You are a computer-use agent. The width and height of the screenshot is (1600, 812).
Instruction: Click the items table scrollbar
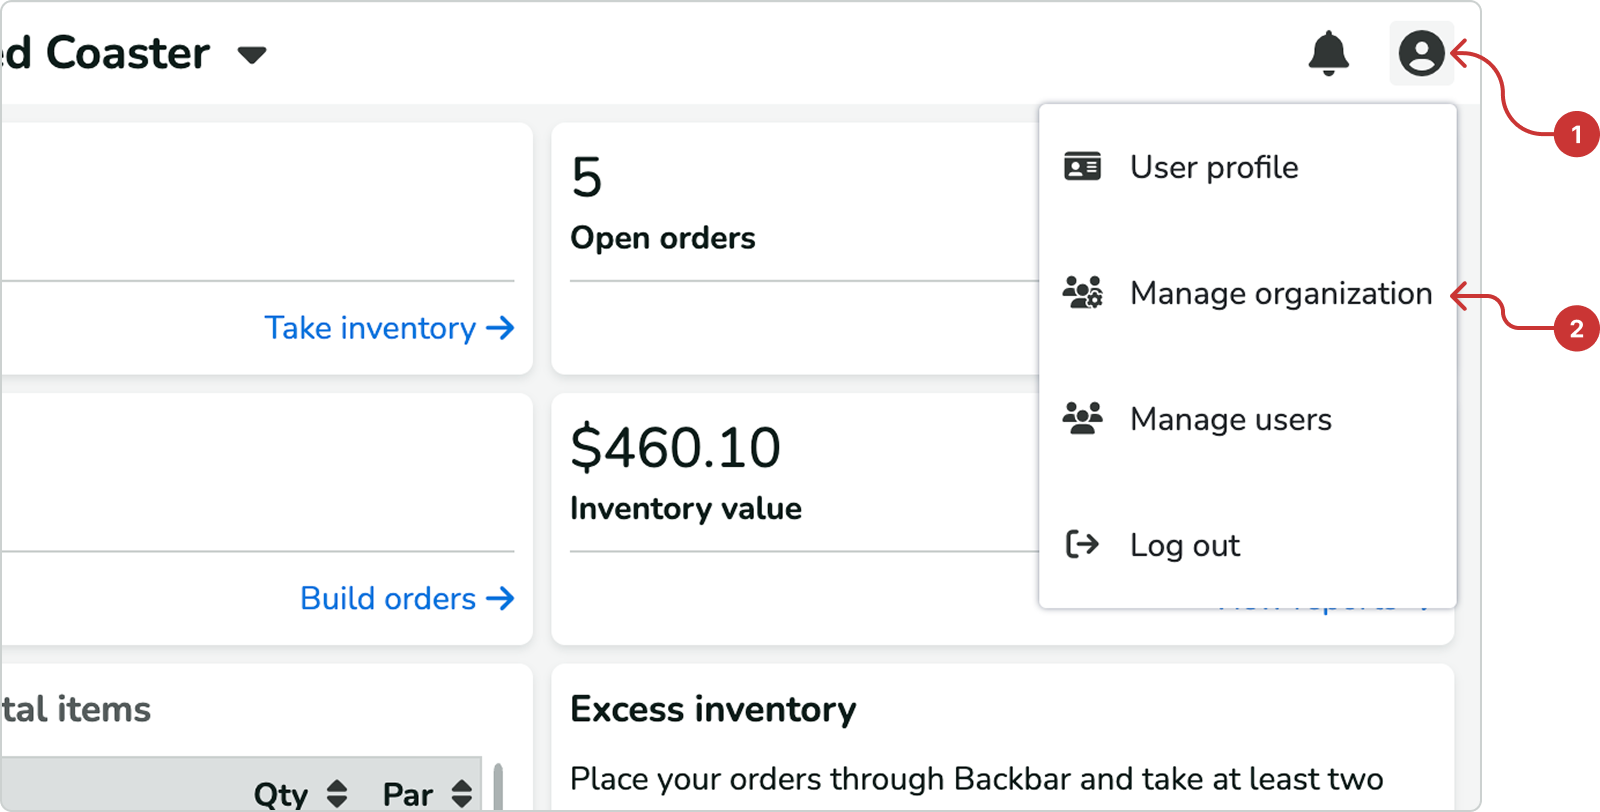(x=498, y=787)
